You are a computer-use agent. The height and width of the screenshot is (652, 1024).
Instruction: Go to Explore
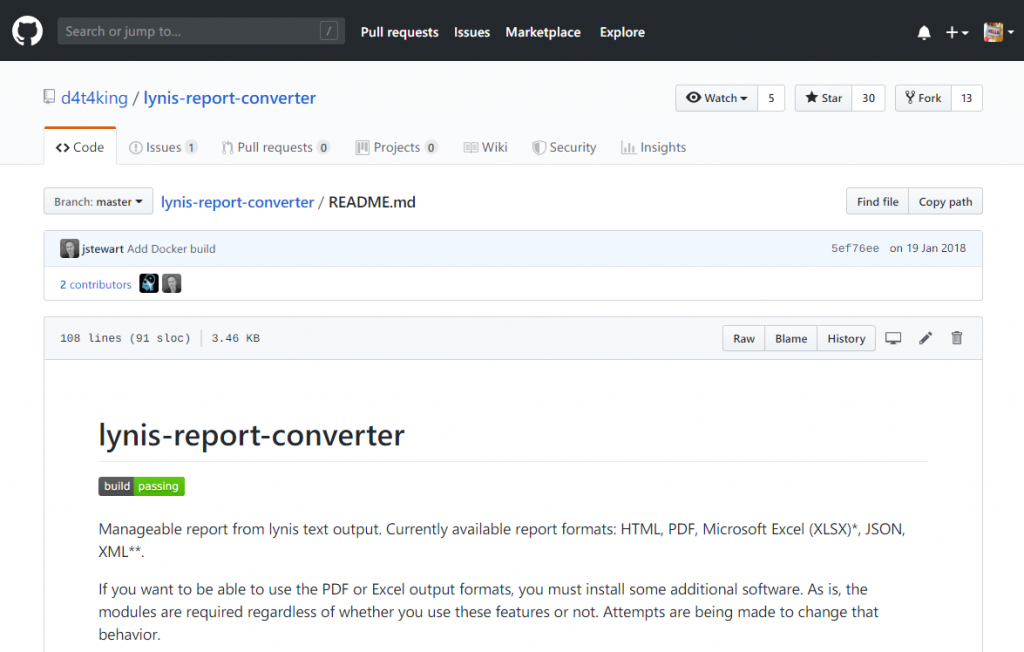click(622, 32)
